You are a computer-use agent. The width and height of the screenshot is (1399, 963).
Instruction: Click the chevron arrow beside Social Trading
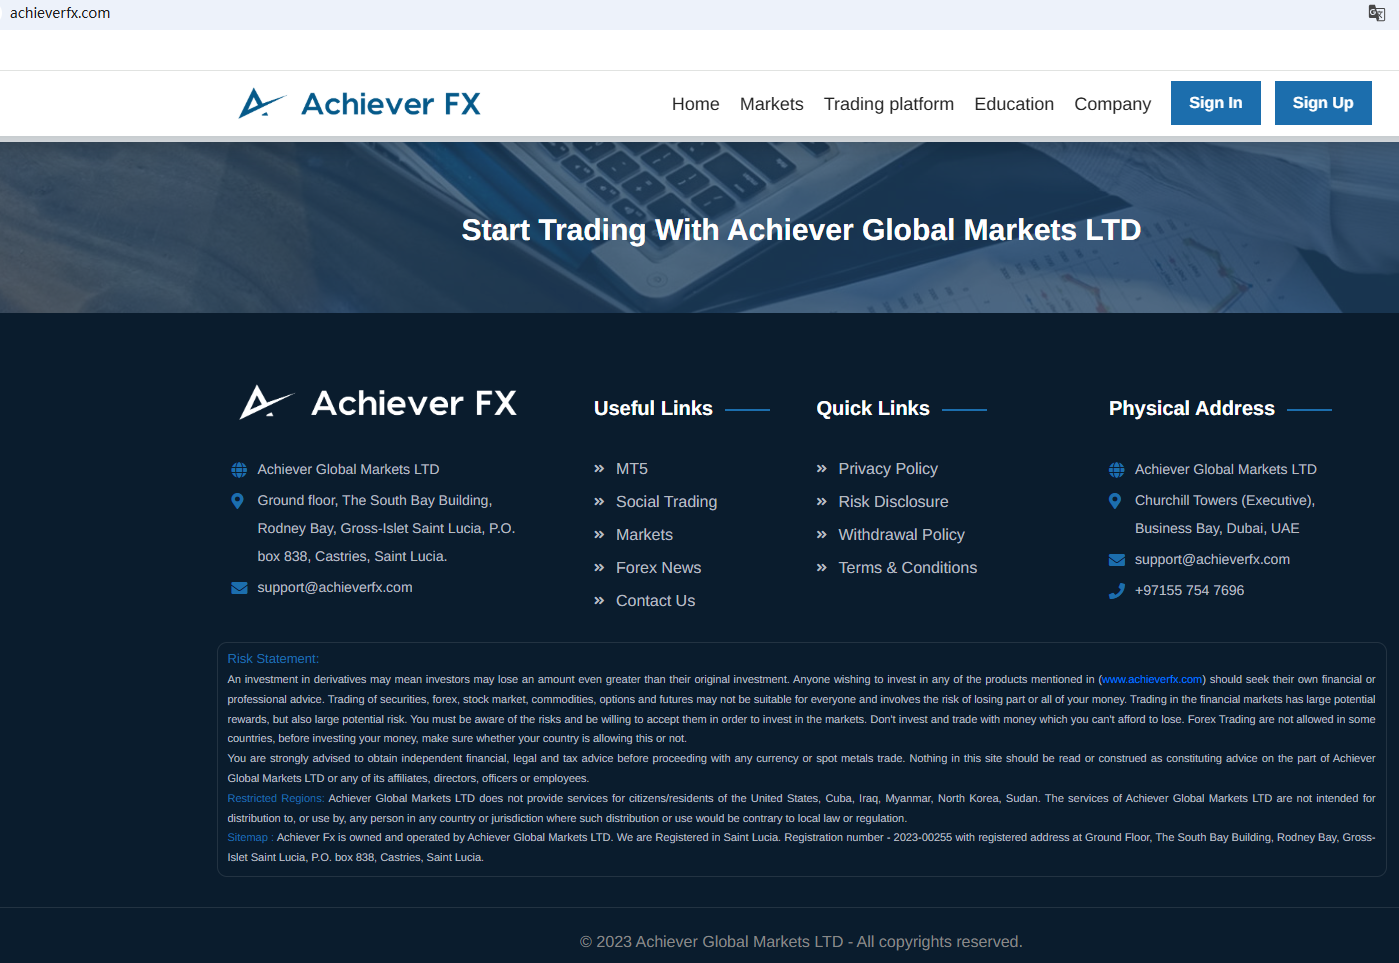tap(599, 501)
